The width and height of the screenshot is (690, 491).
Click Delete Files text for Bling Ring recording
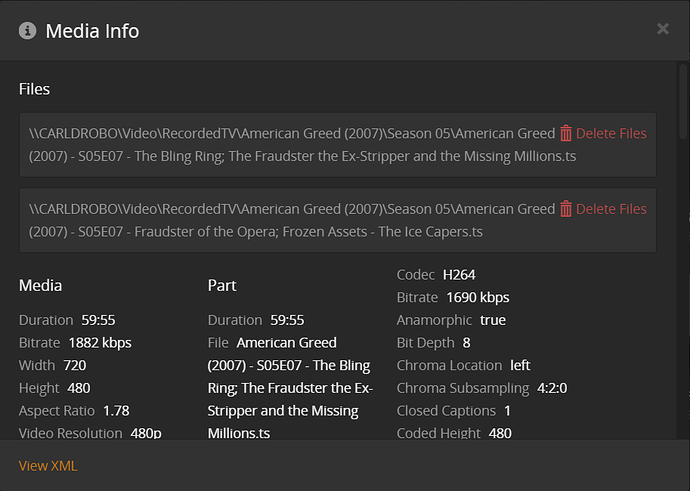[x=611, y=133]
